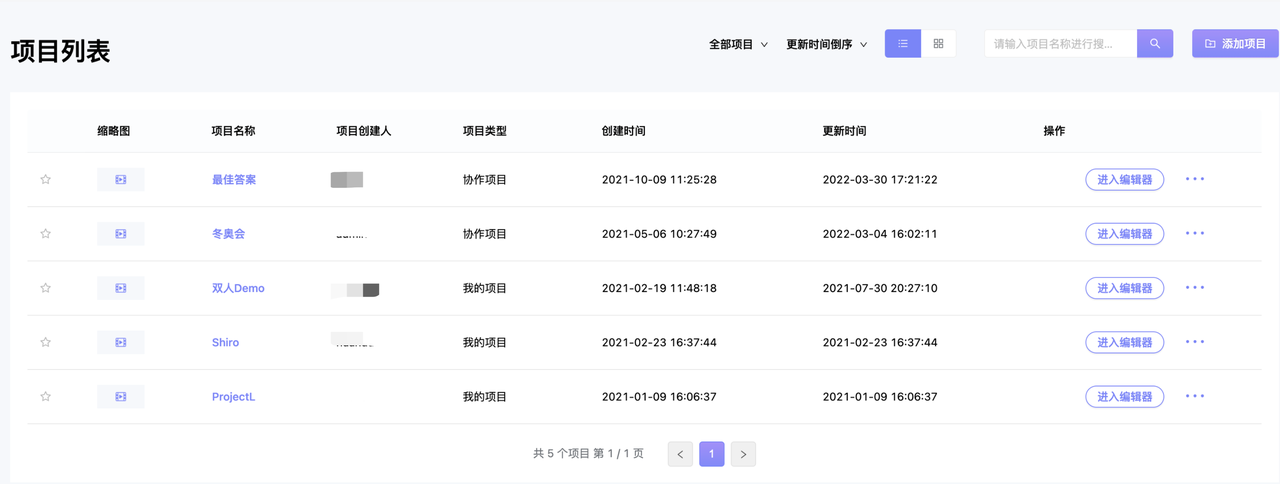This screenshot has height=484, width=1280.
Task: Click the thumbnail of 双人Demo project
Action: coord(121,288)
